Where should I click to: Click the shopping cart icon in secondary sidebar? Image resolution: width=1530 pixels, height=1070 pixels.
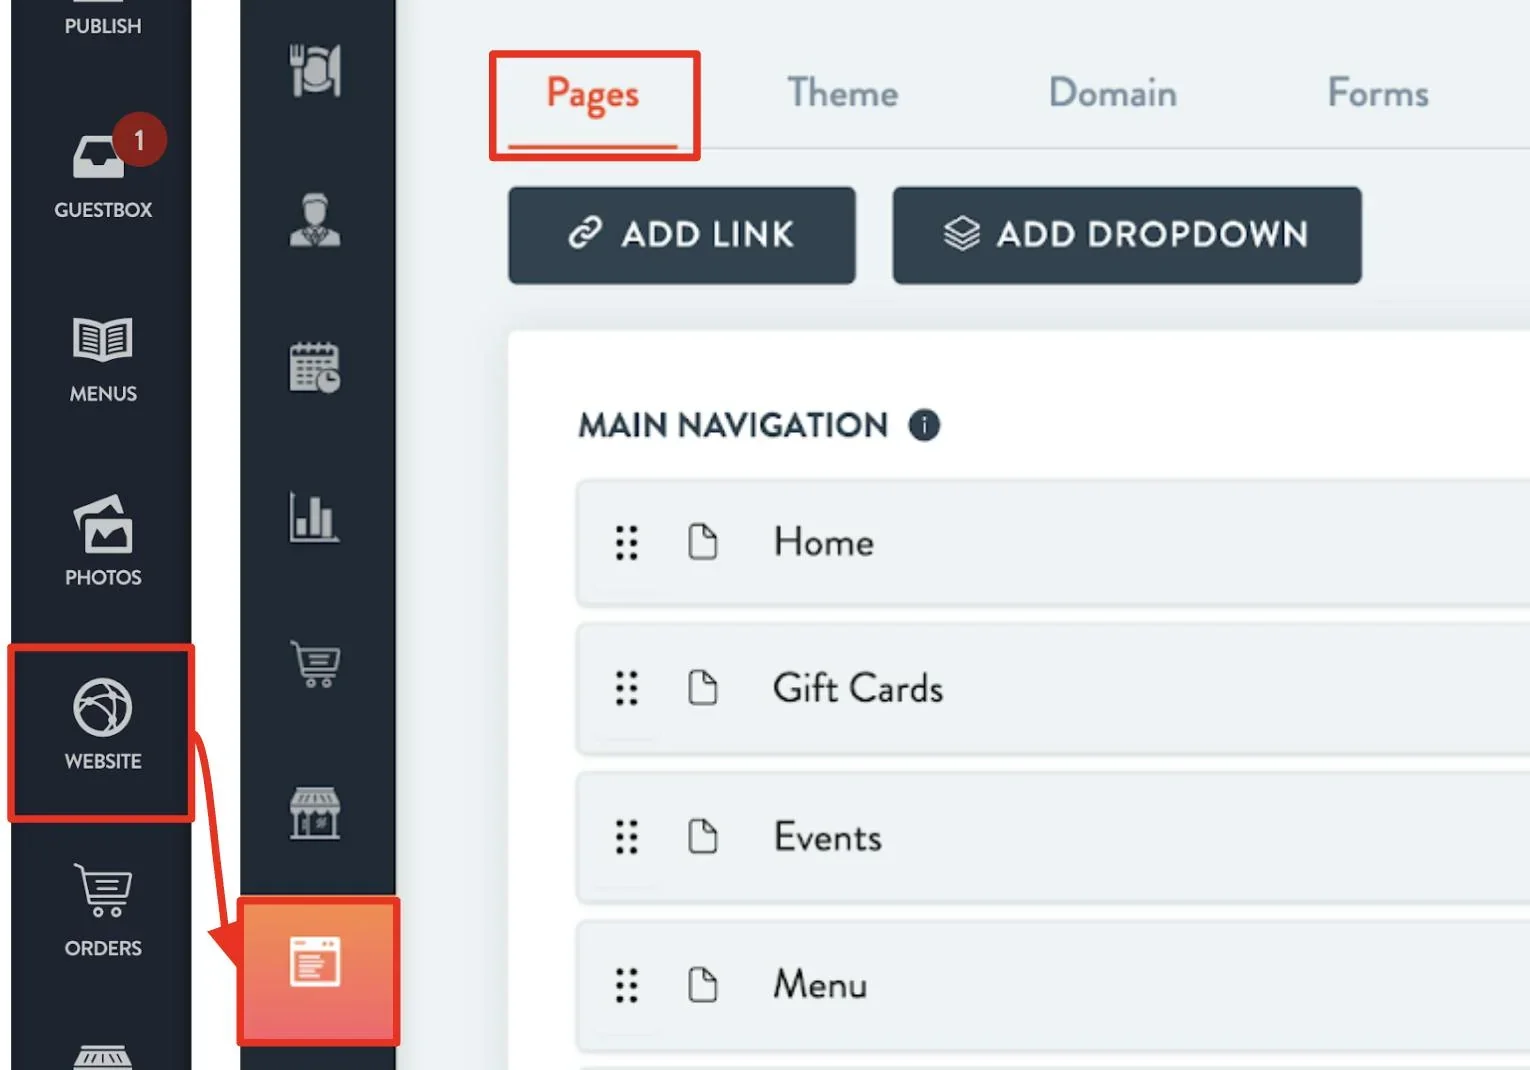click(315, 664)
